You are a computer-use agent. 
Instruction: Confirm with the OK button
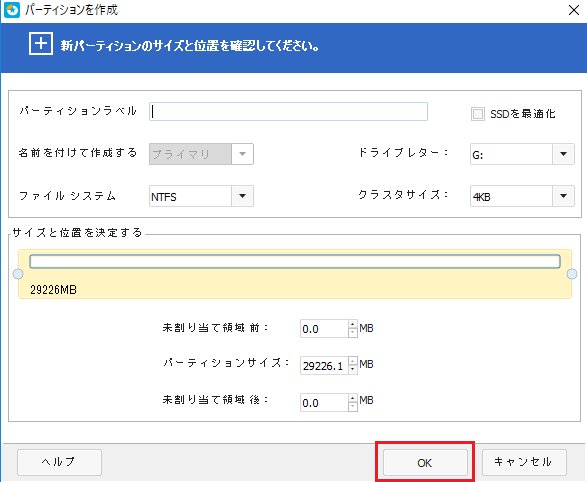[x=425, y=463]
